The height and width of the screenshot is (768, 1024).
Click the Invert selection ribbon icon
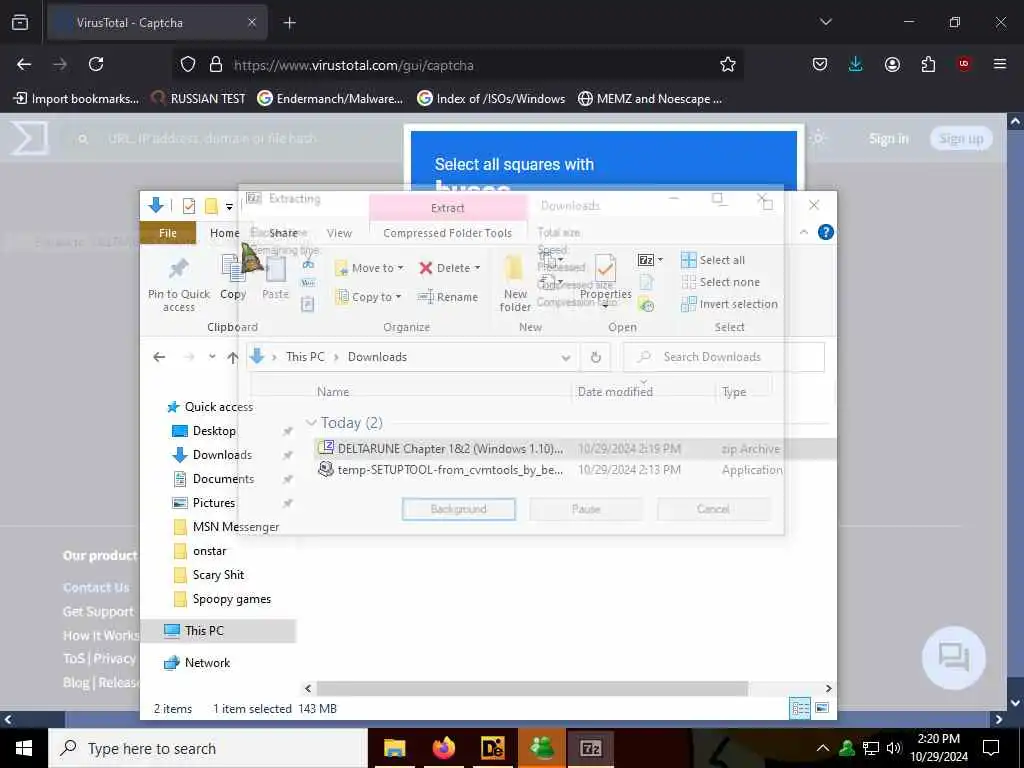pyautogui.click(x=688, y=304)
